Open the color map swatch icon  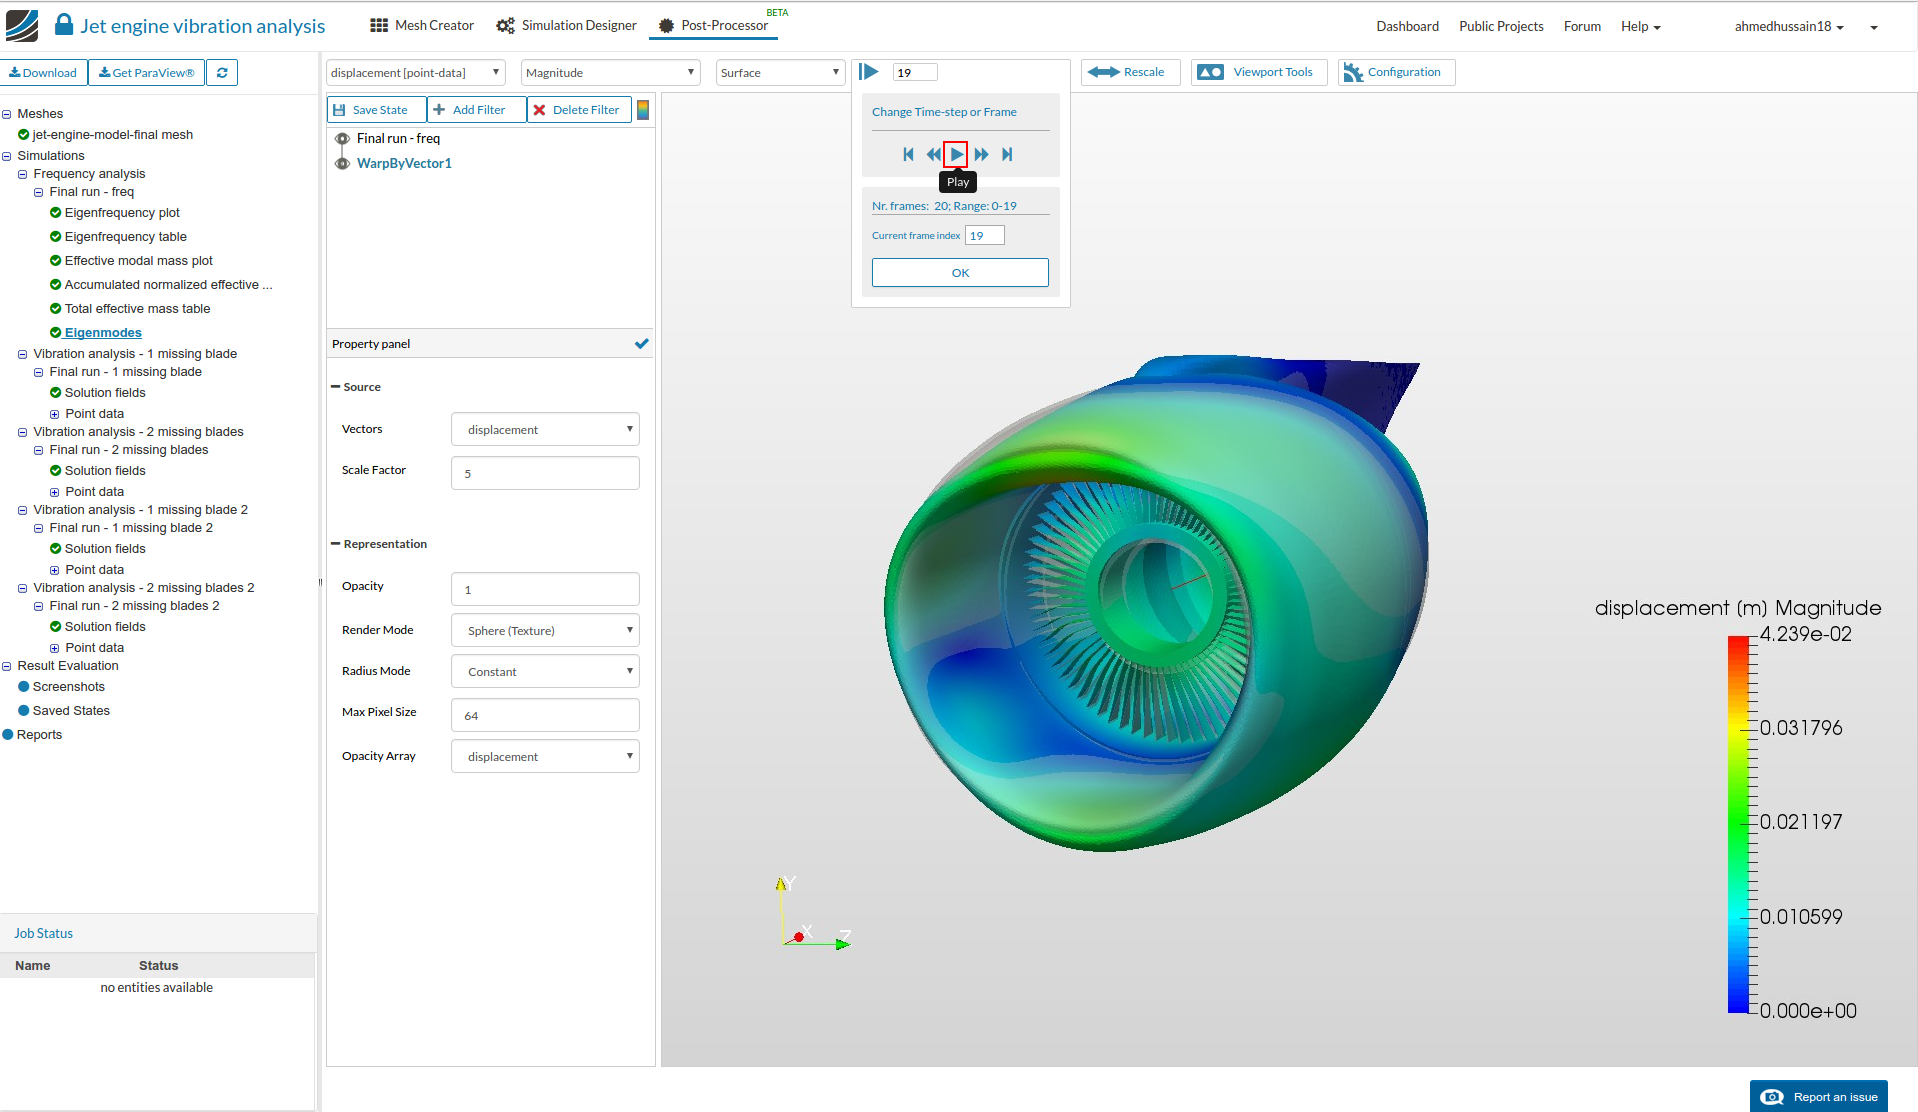tap(643, 110)
